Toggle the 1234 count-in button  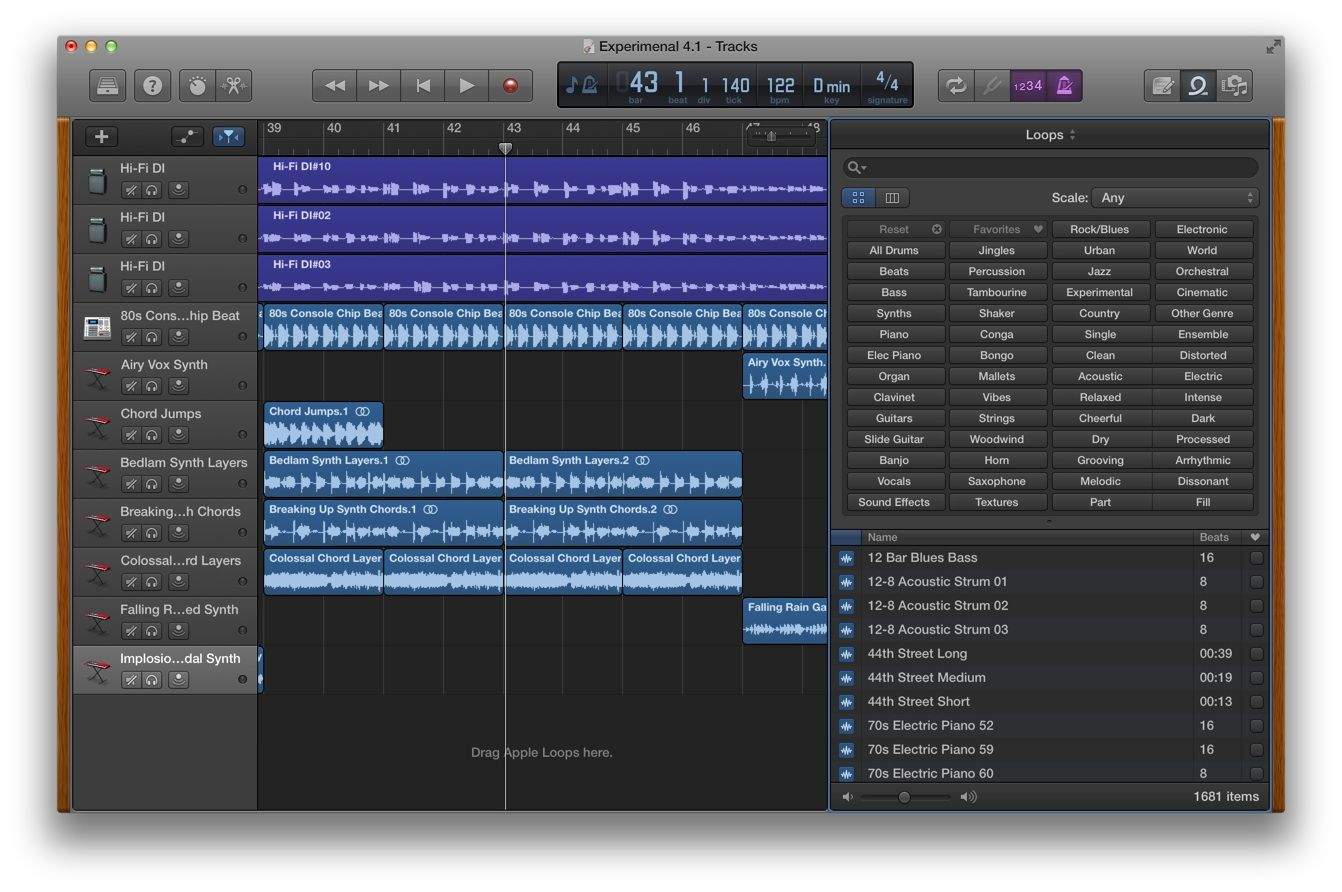coord(1028,86)
